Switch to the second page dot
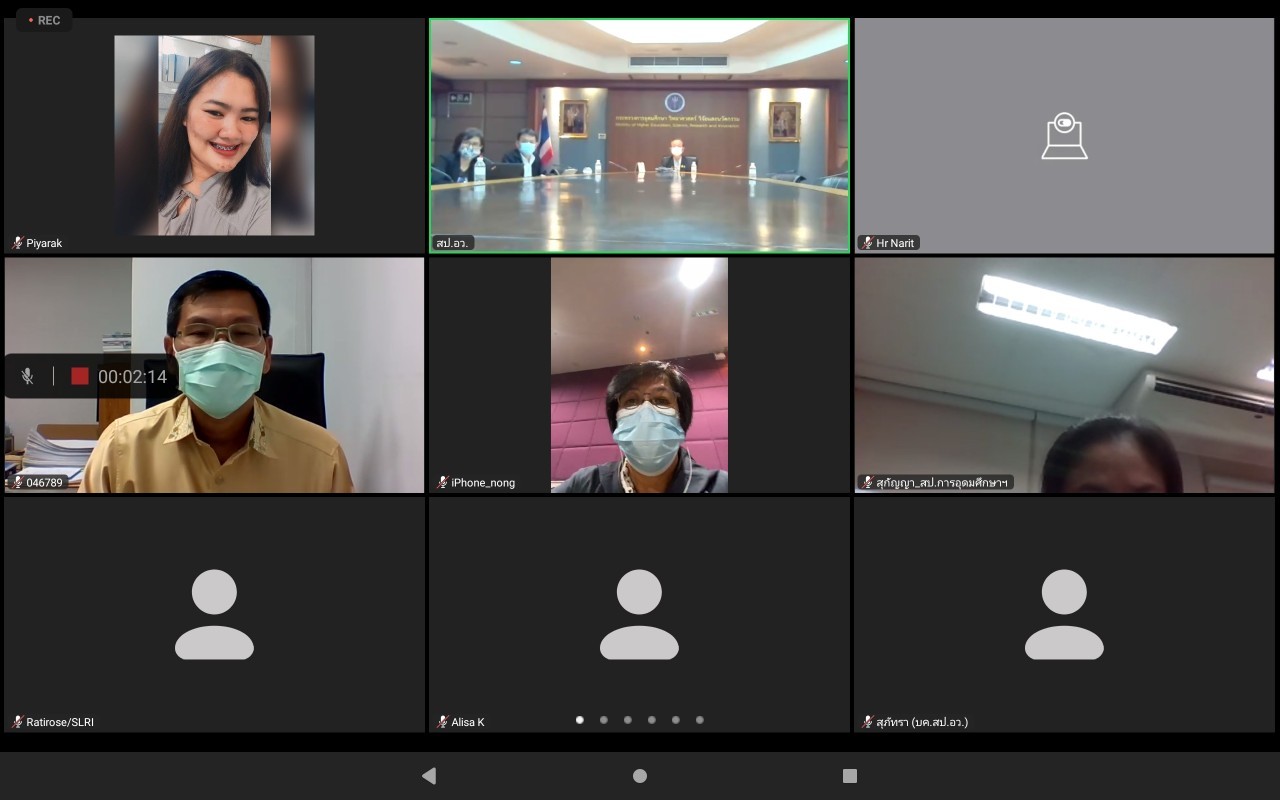 (x=604, y=720)
